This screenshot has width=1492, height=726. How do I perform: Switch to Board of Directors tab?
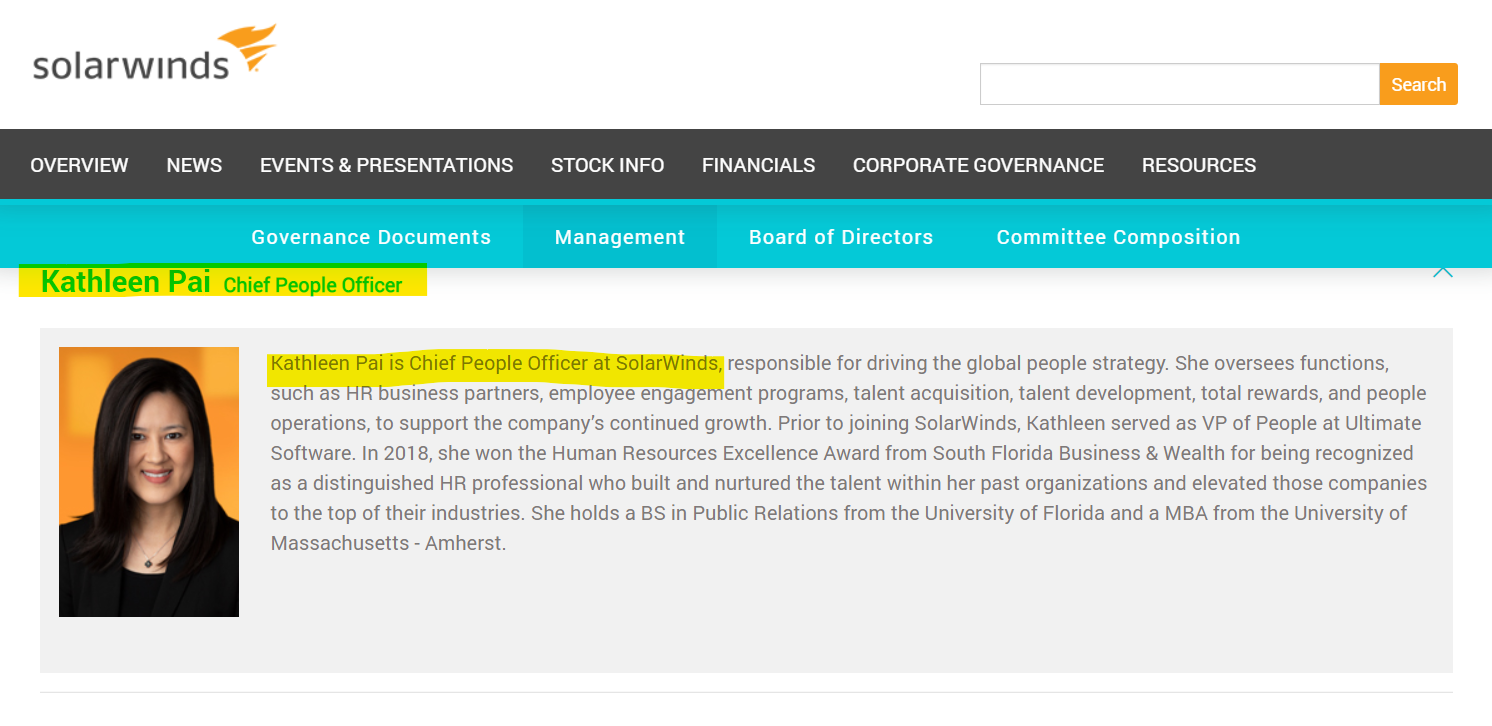coord(841,237)
